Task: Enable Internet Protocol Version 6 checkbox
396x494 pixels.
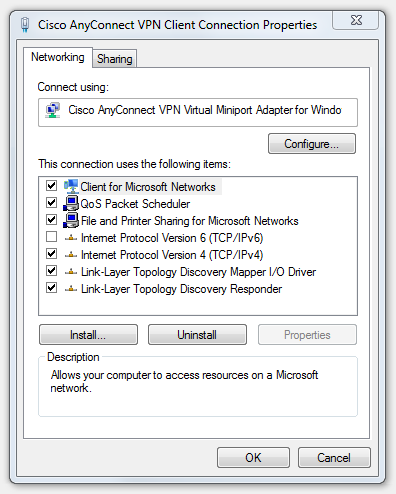Action: pos(51,237)
